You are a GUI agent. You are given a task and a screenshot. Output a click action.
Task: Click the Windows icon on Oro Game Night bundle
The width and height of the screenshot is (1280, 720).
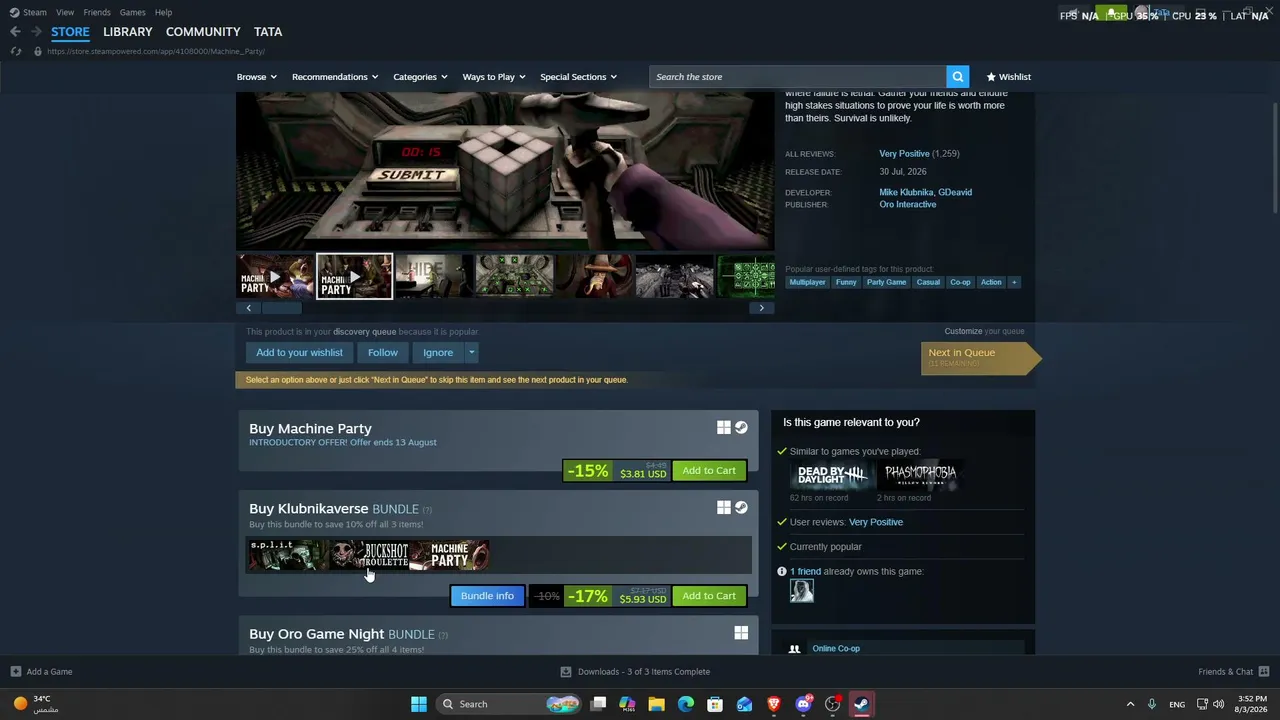(x=741, y=633)
